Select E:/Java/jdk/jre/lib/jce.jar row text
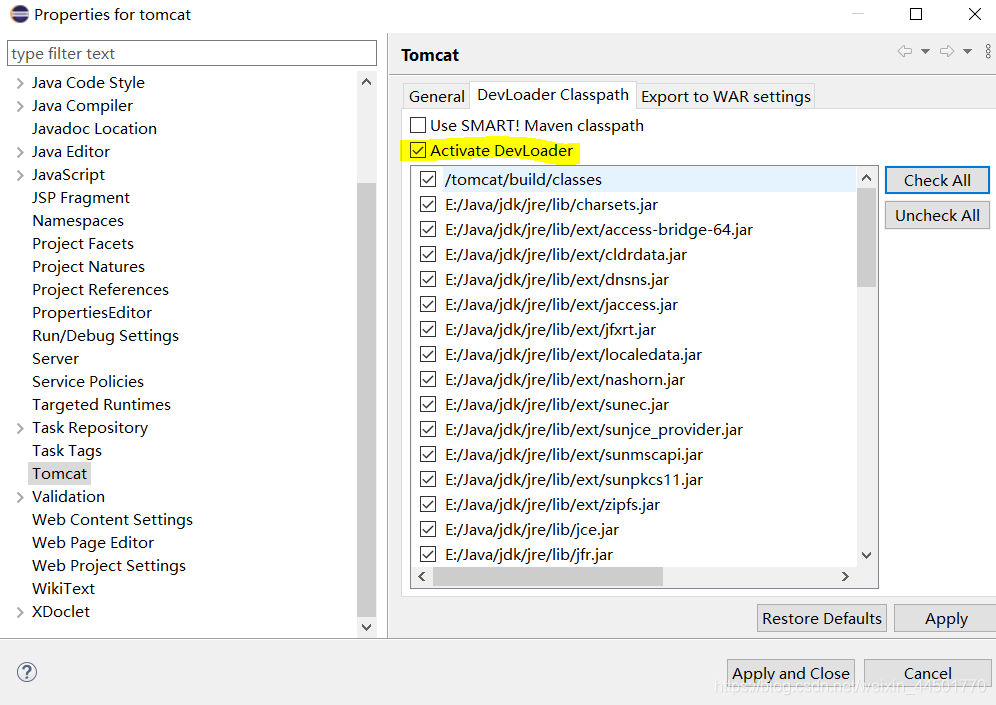This screenshot has width=996, height=705. tap(532, 530)
